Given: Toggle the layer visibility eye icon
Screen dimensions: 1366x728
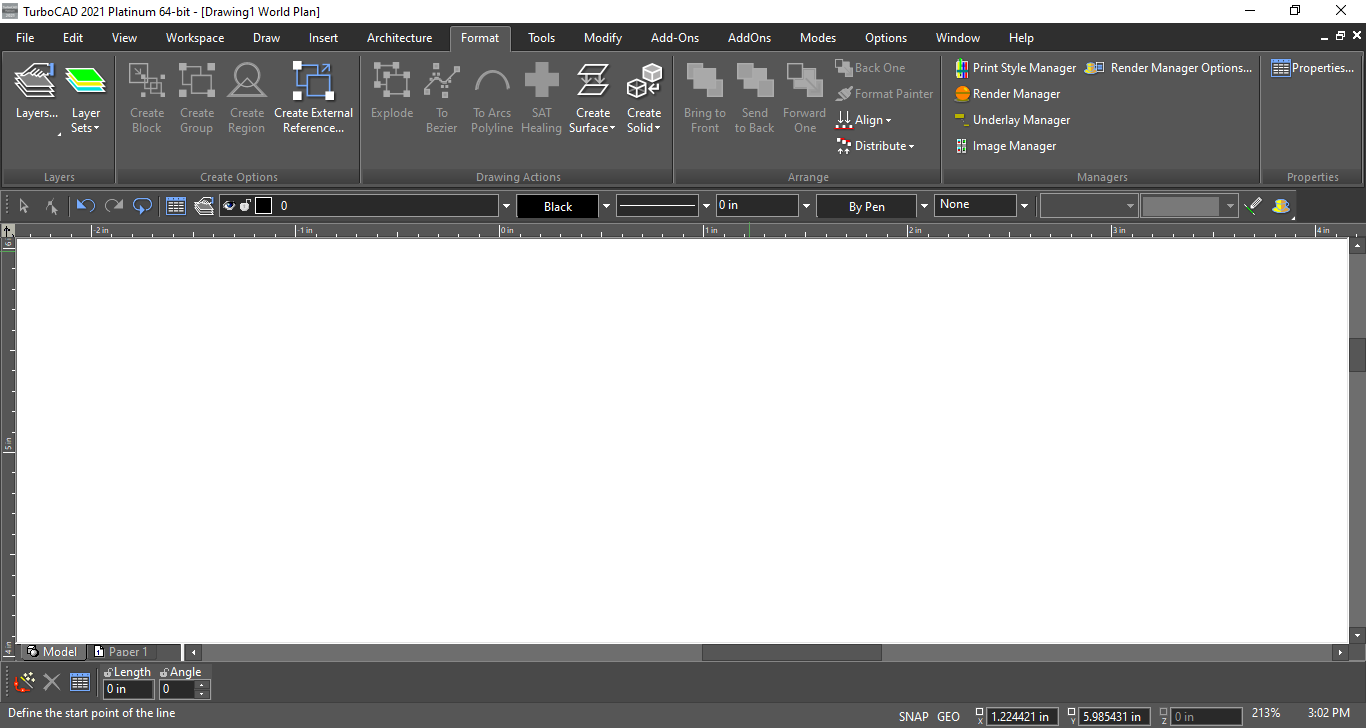Looking at the screenshot, I should coord(229,206).
